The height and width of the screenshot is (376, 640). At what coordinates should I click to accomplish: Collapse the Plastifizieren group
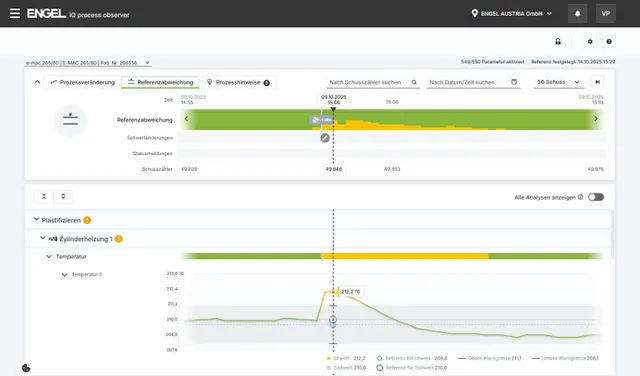coord(36,220)
